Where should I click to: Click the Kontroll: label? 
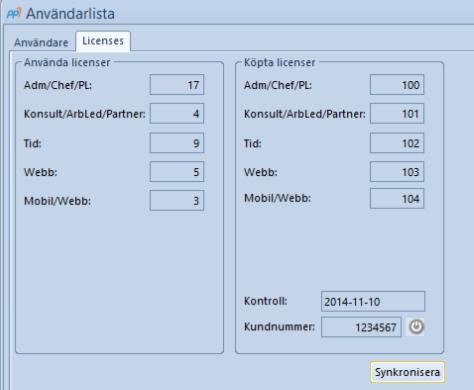coord(266,301)
